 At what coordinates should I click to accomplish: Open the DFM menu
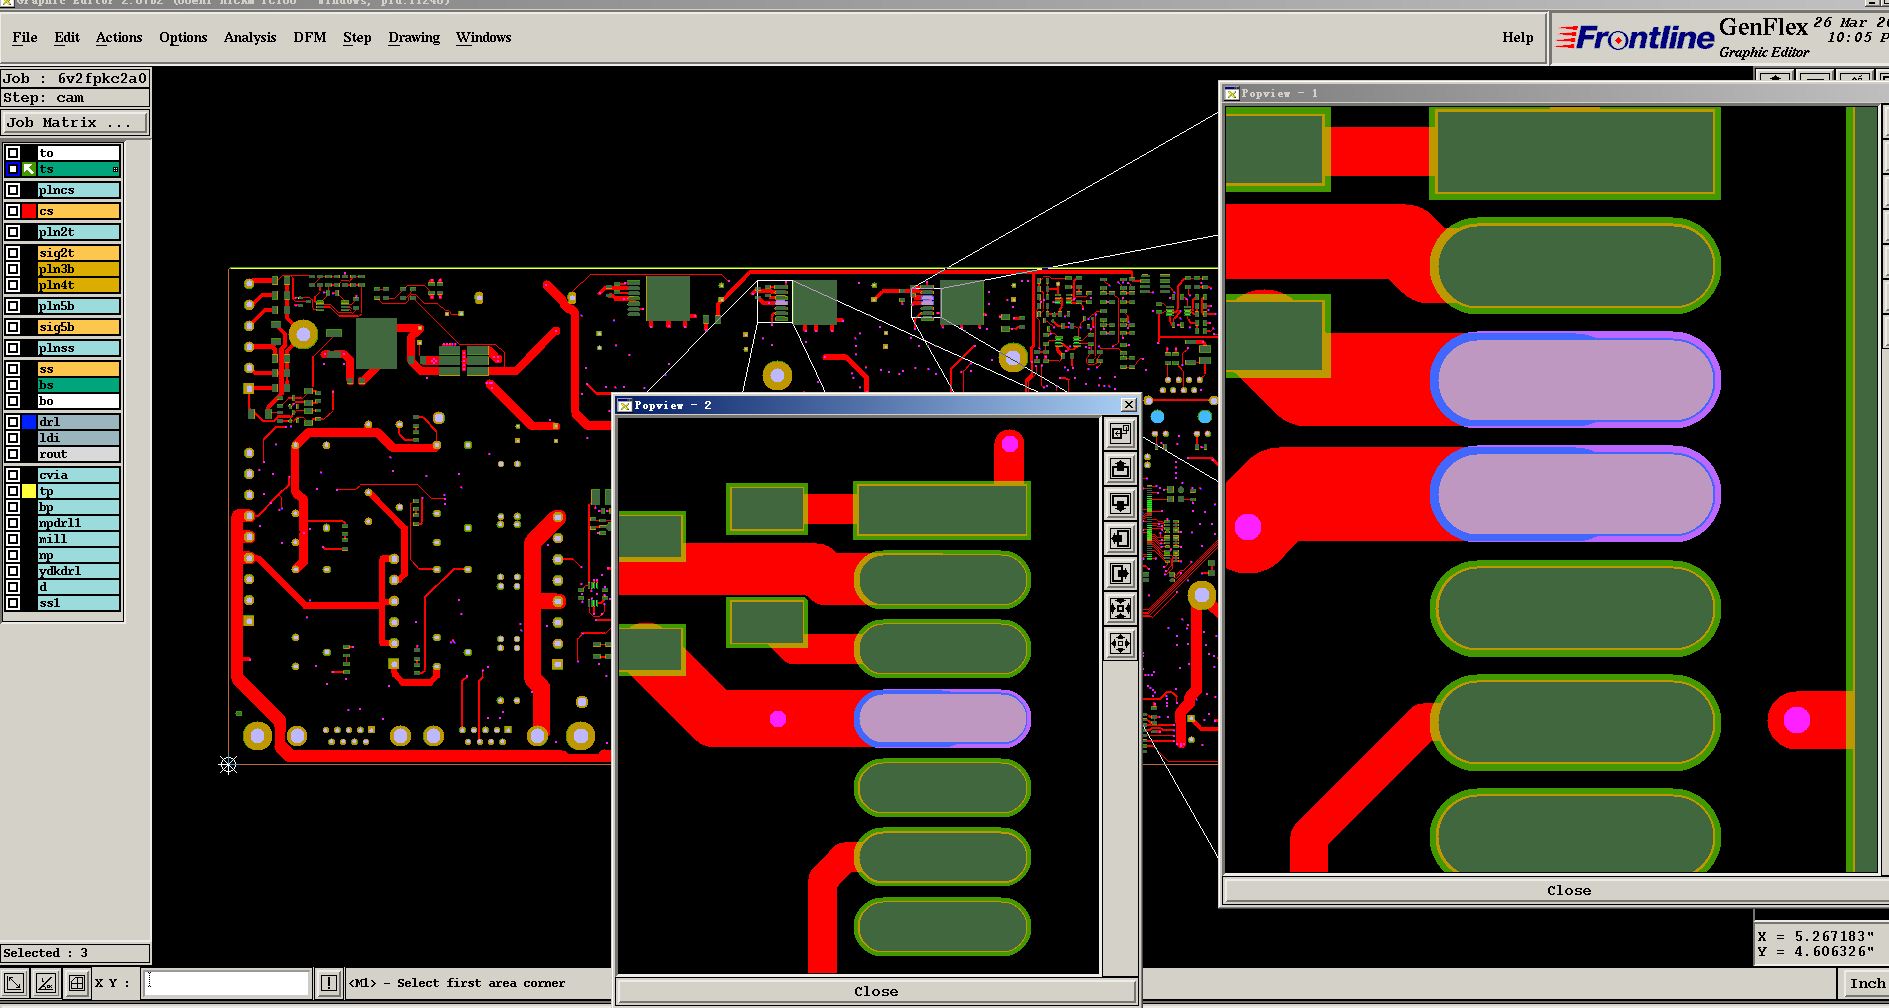pos(310,37)
